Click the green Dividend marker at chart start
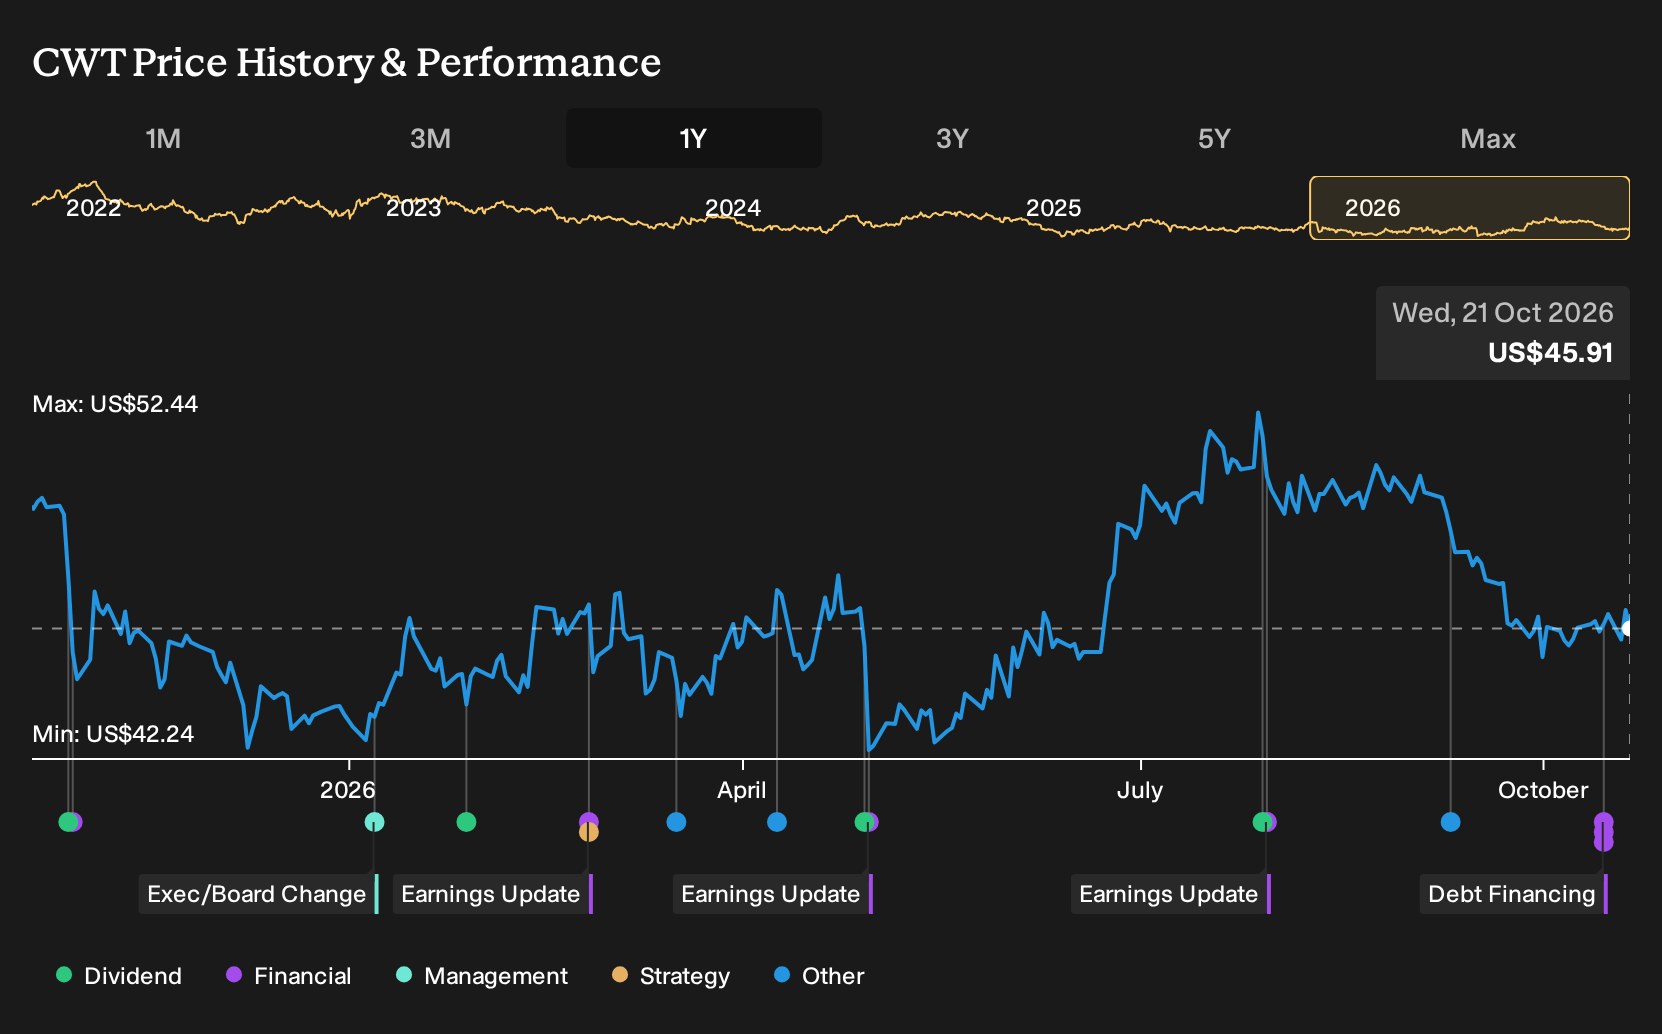 click(x=67, y=822)
